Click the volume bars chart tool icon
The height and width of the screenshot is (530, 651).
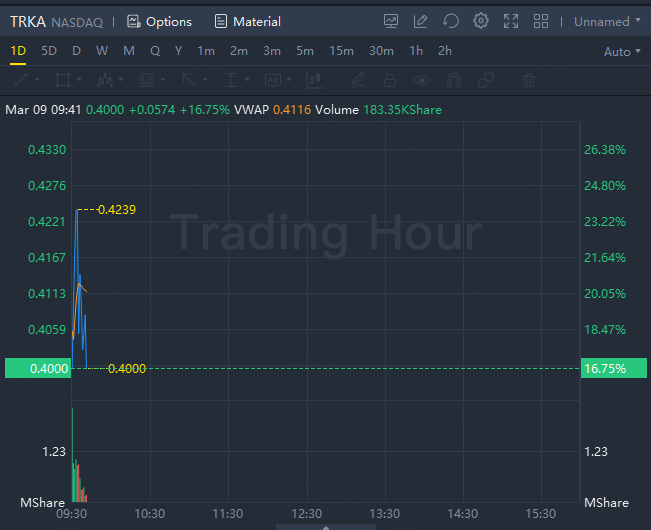315,80
